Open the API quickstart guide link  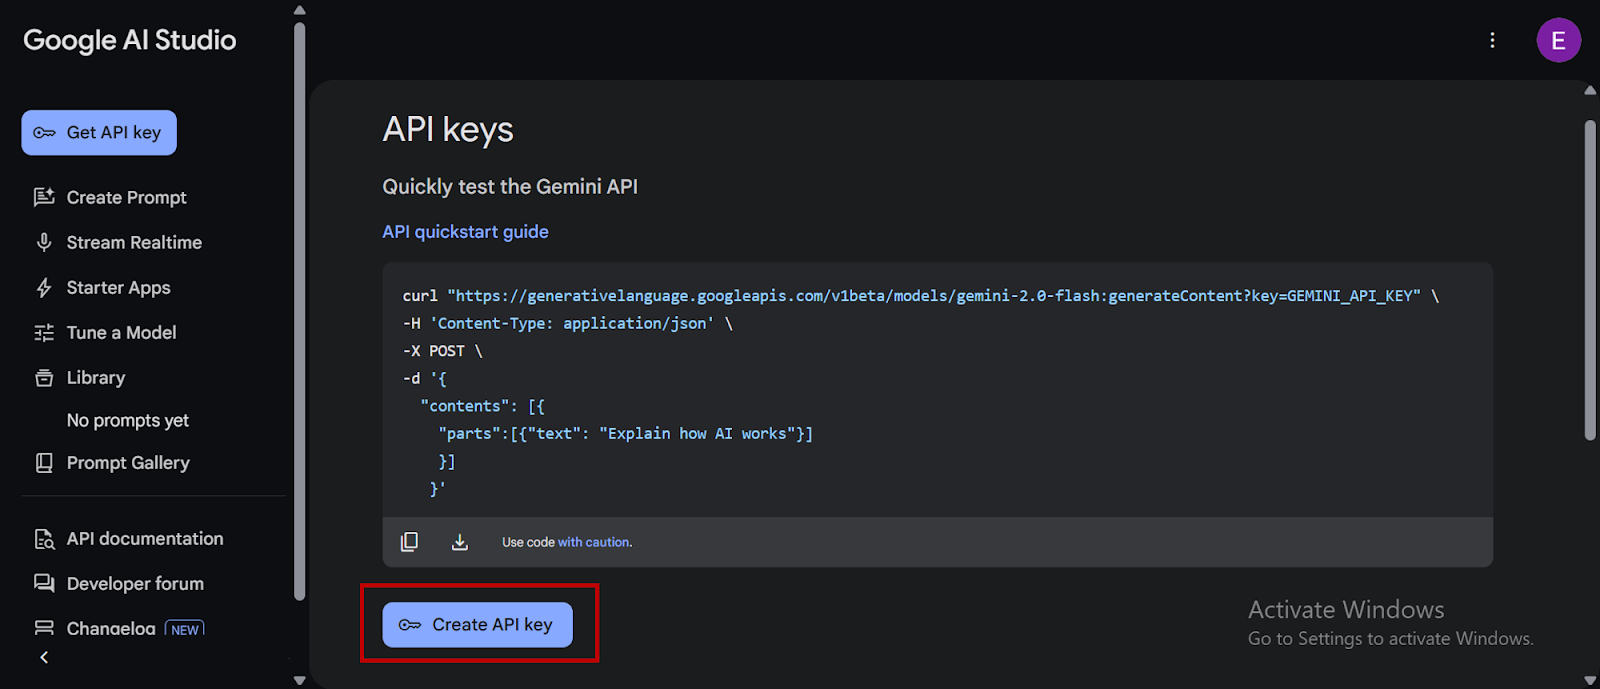coord(465,232)
